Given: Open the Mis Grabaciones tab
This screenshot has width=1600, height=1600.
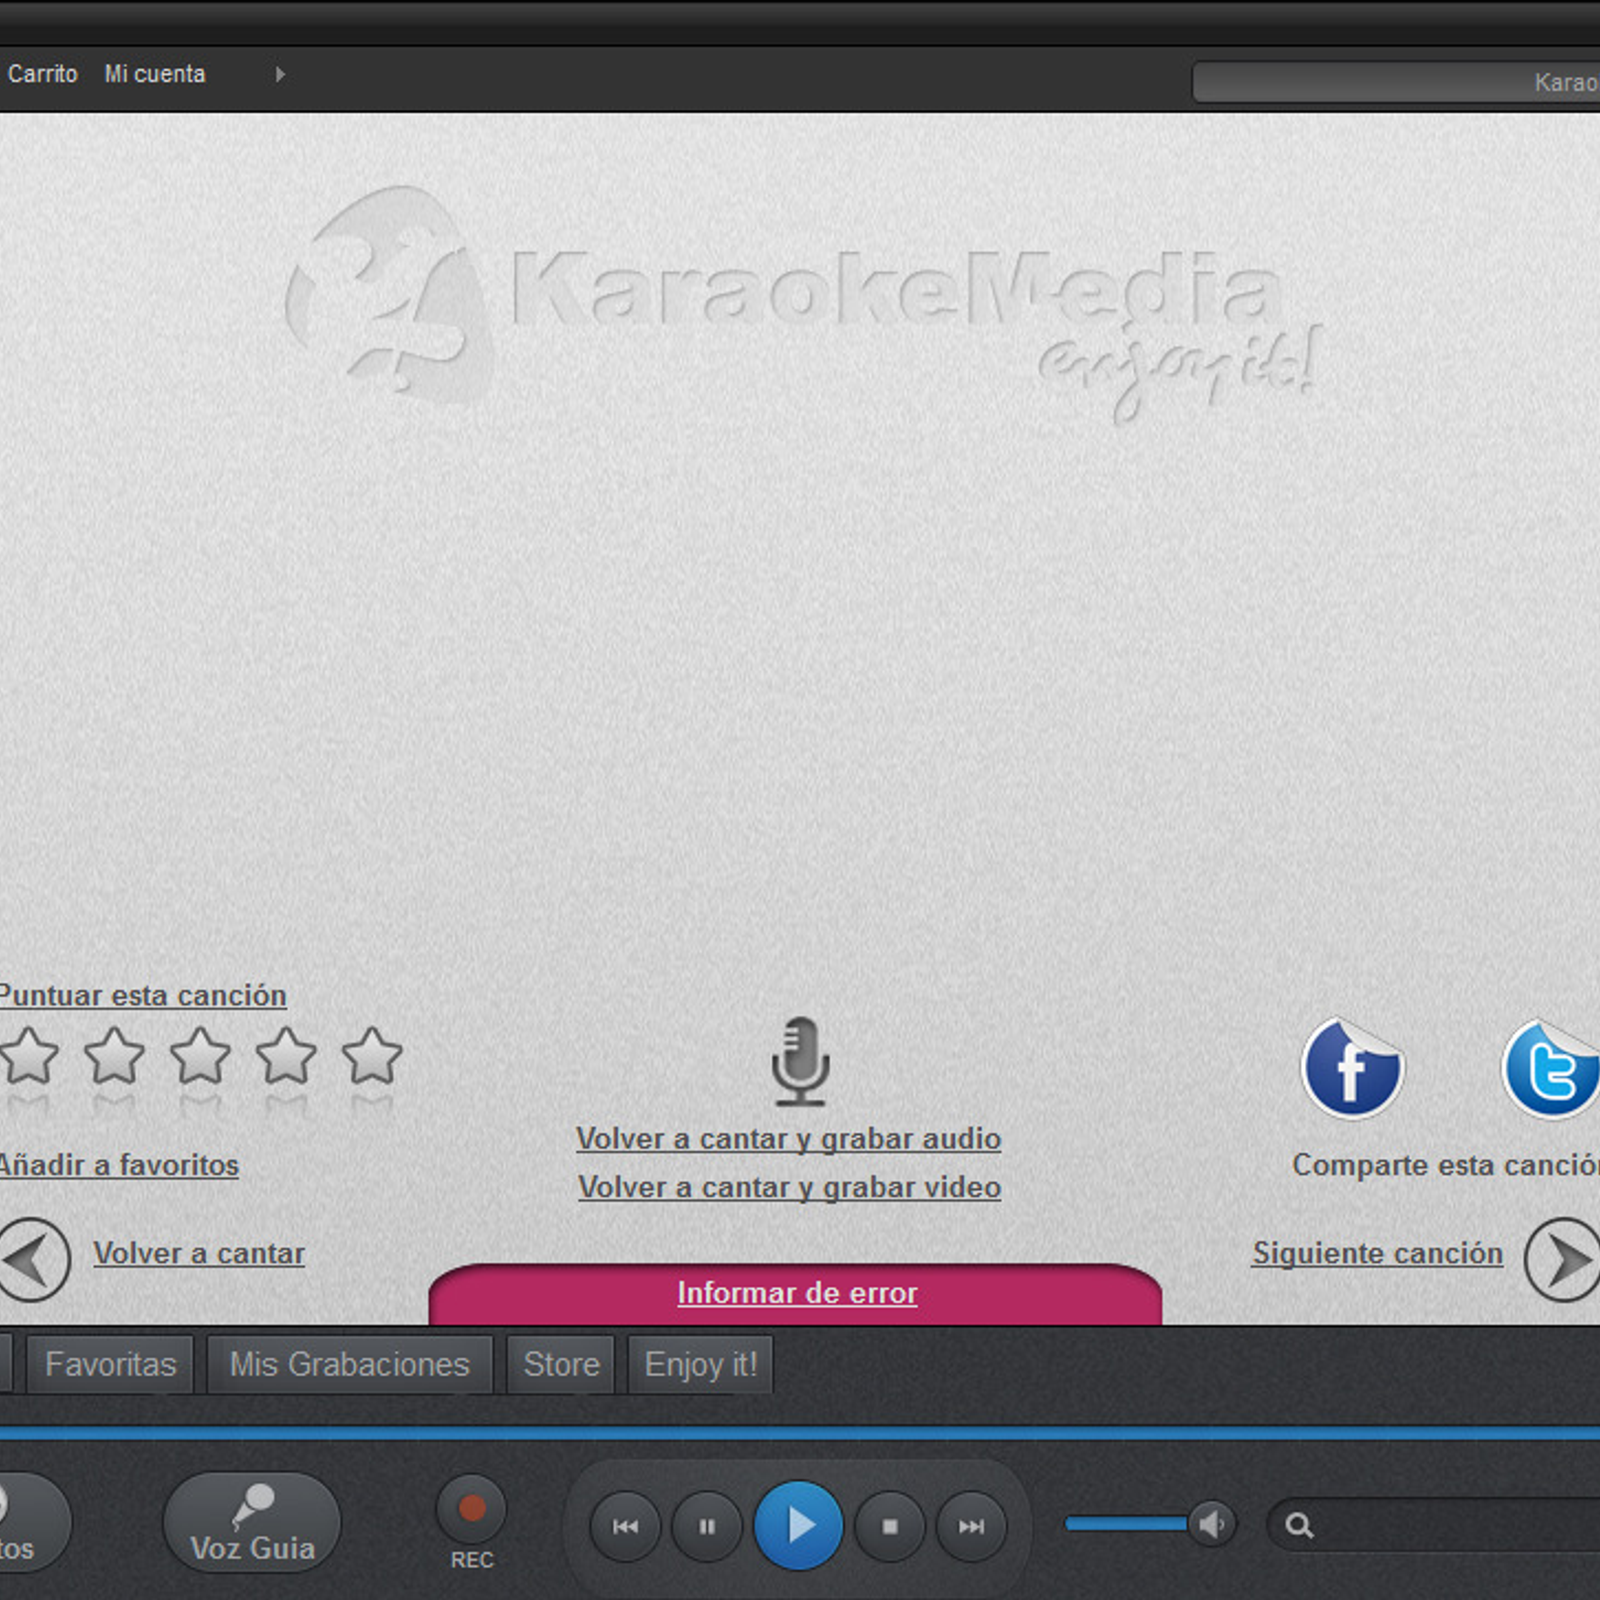Looking at the screenshot, I should pyautogui.click(x=349, y=1364).
